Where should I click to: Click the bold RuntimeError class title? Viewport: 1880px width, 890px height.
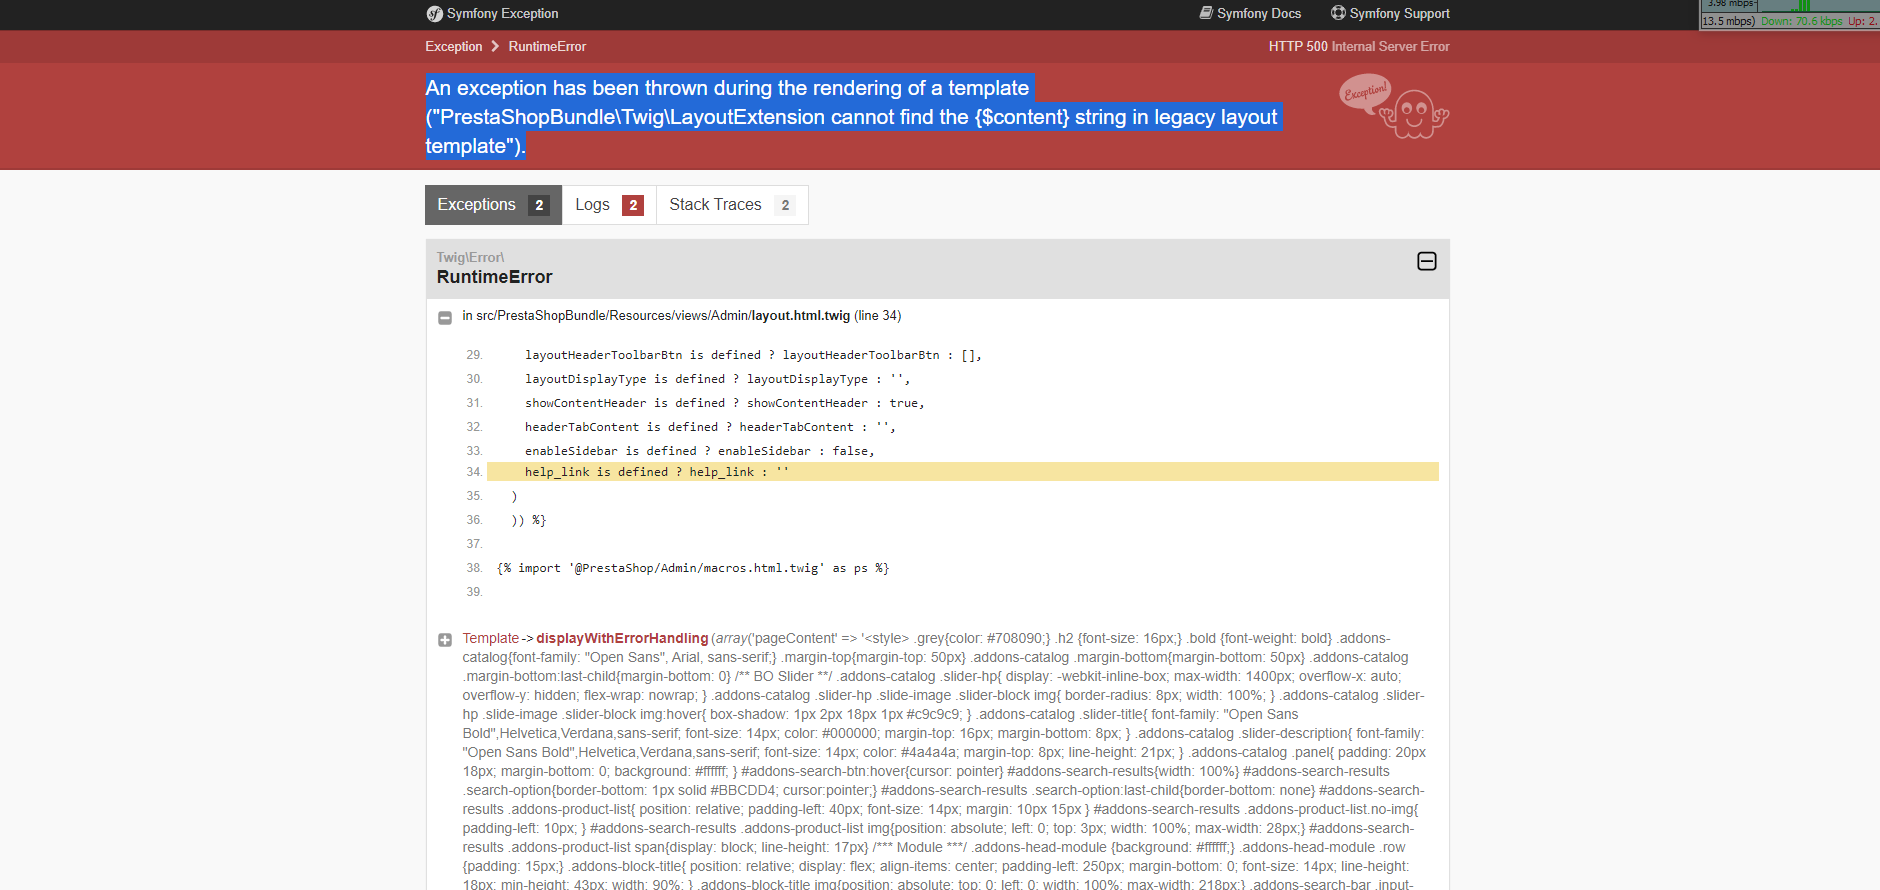coord(494,277)
